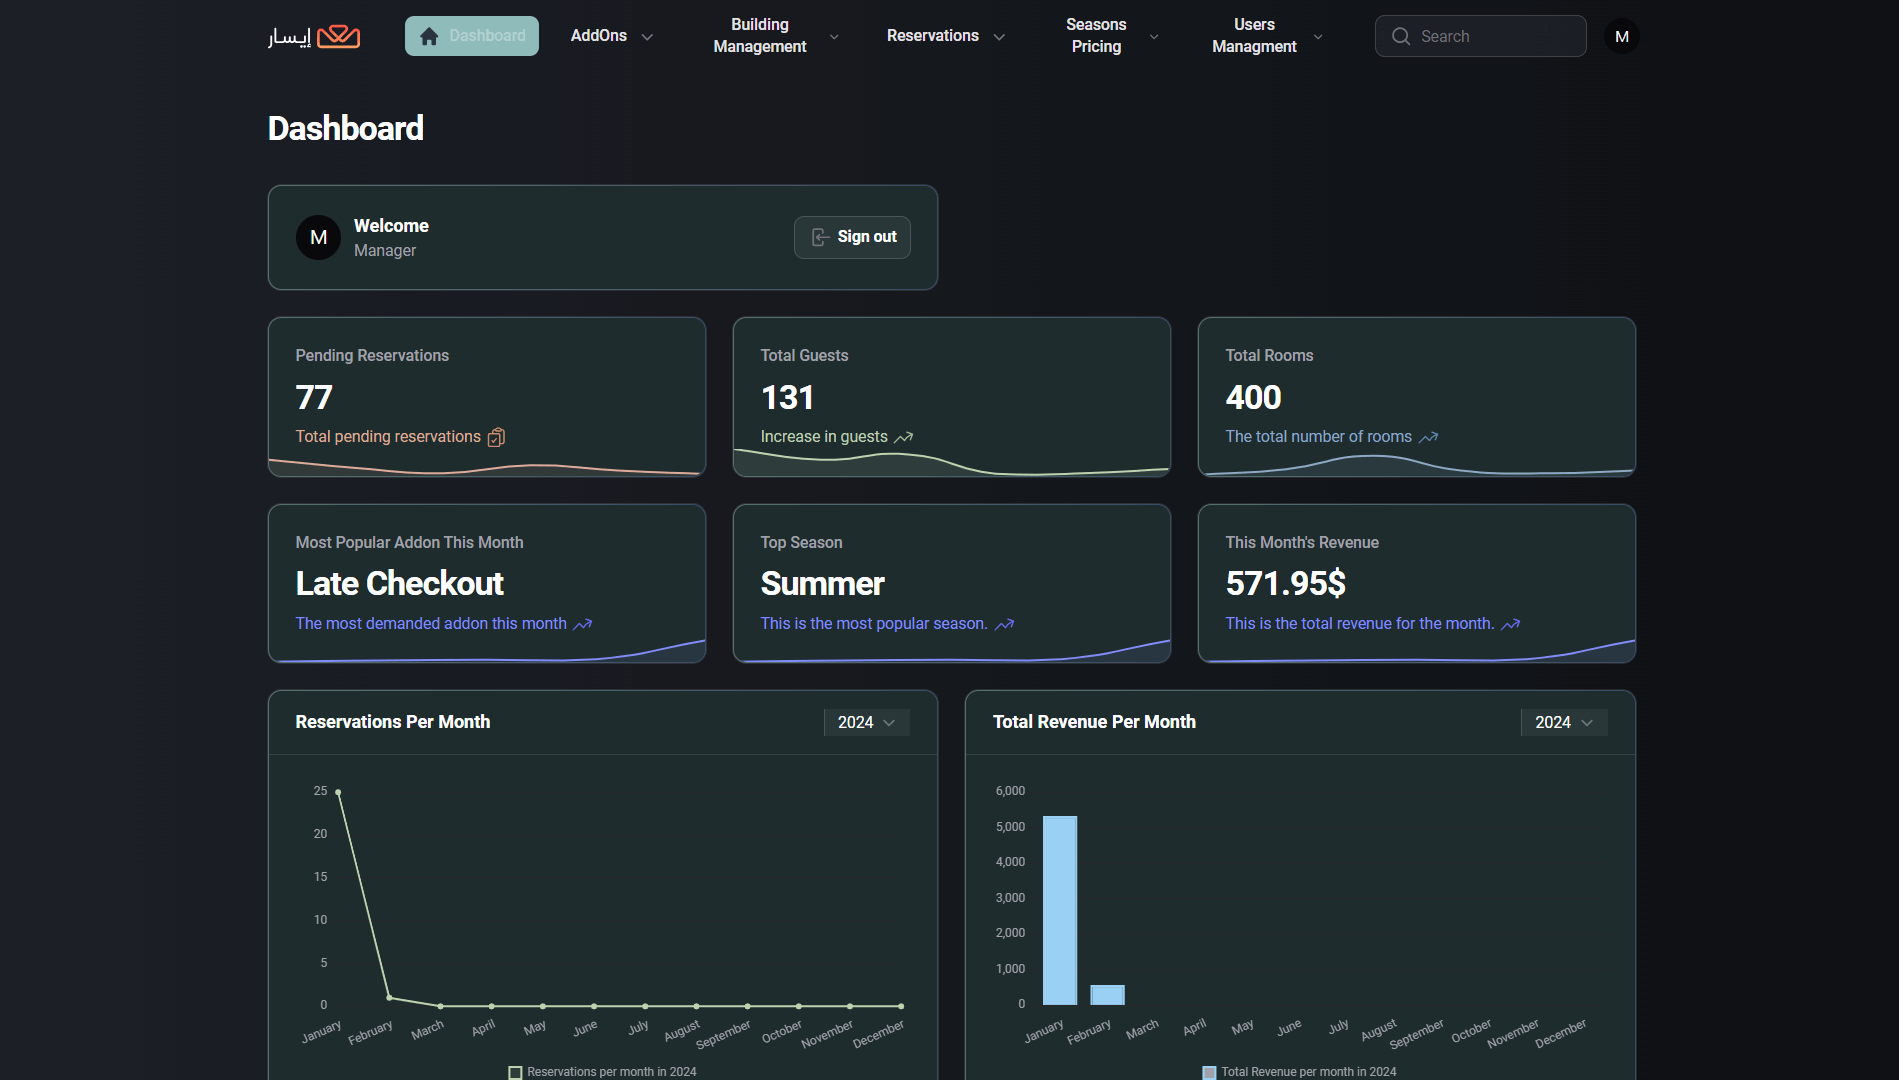This screenshot has height=1080, width=1899.
Task: Open year dropdown for Total Revenue Per Month
Action: pyautogui.click(x=1563, y=722)
